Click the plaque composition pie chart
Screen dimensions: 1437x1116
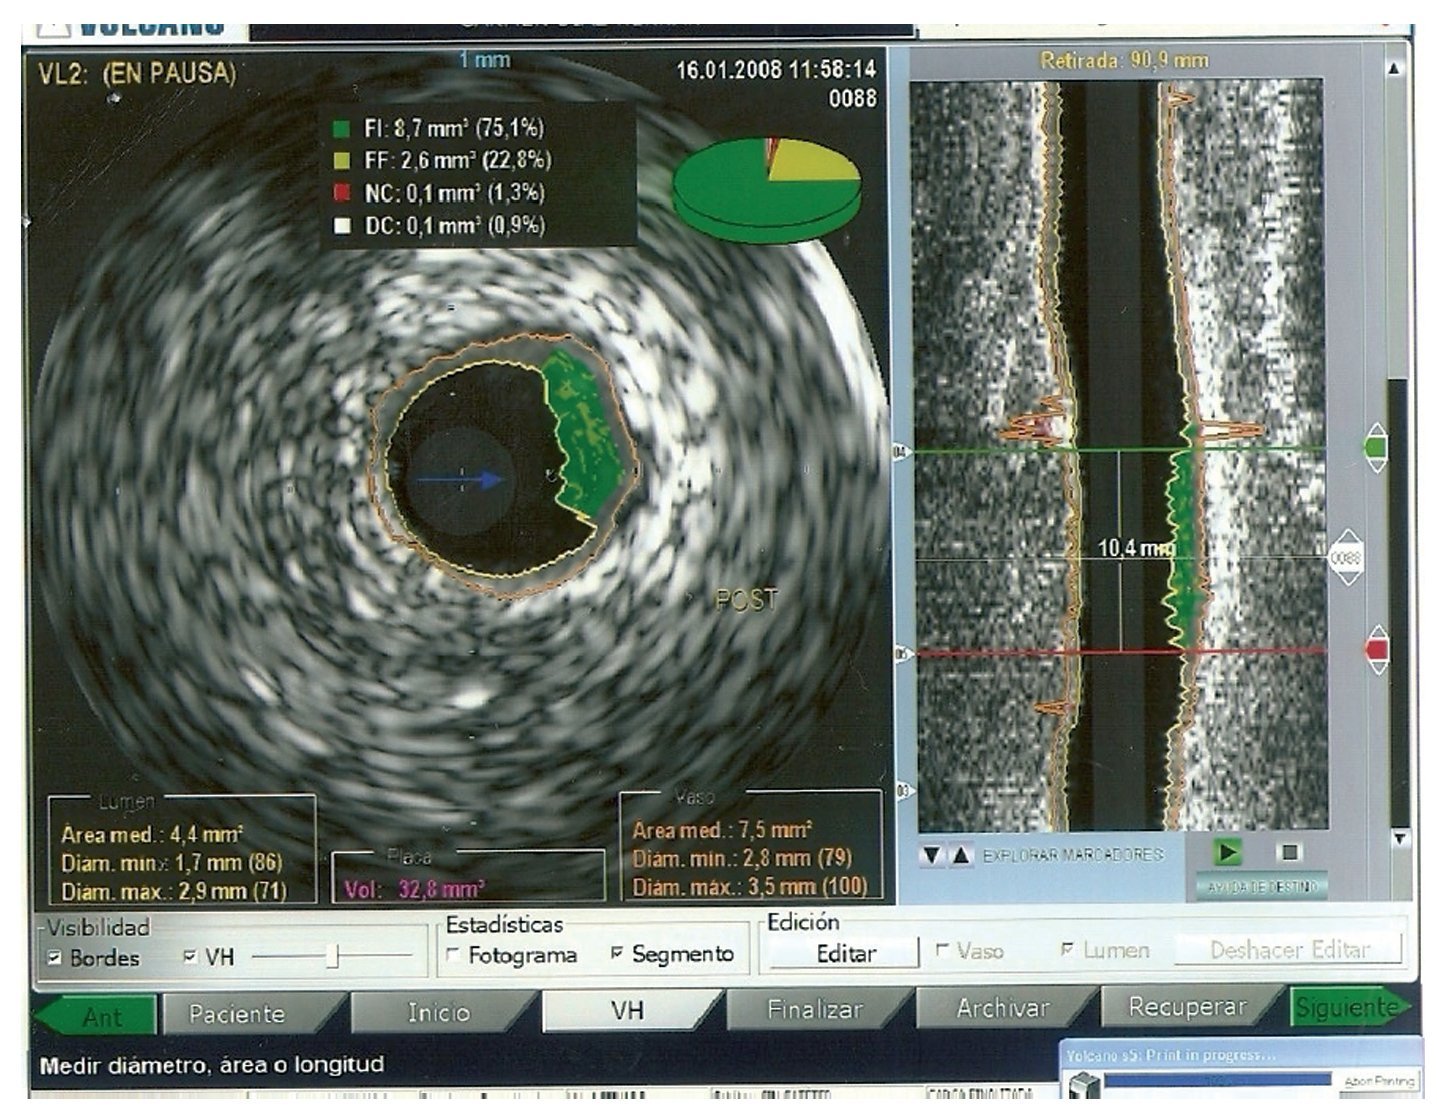766,188
